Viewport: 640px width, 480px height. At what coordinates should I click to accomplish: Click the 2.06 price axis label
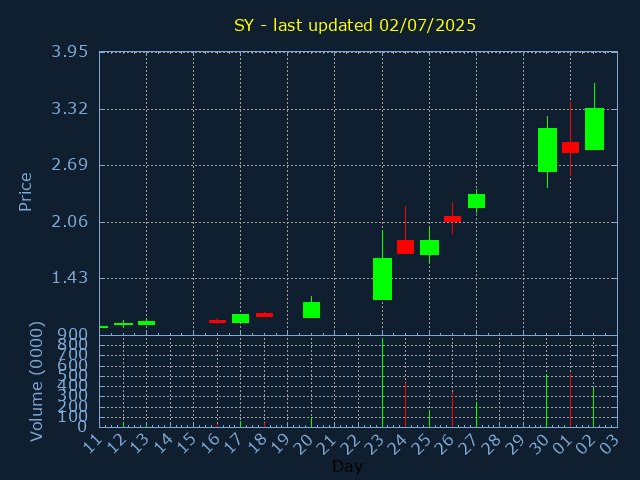click(x=69, y=222)
